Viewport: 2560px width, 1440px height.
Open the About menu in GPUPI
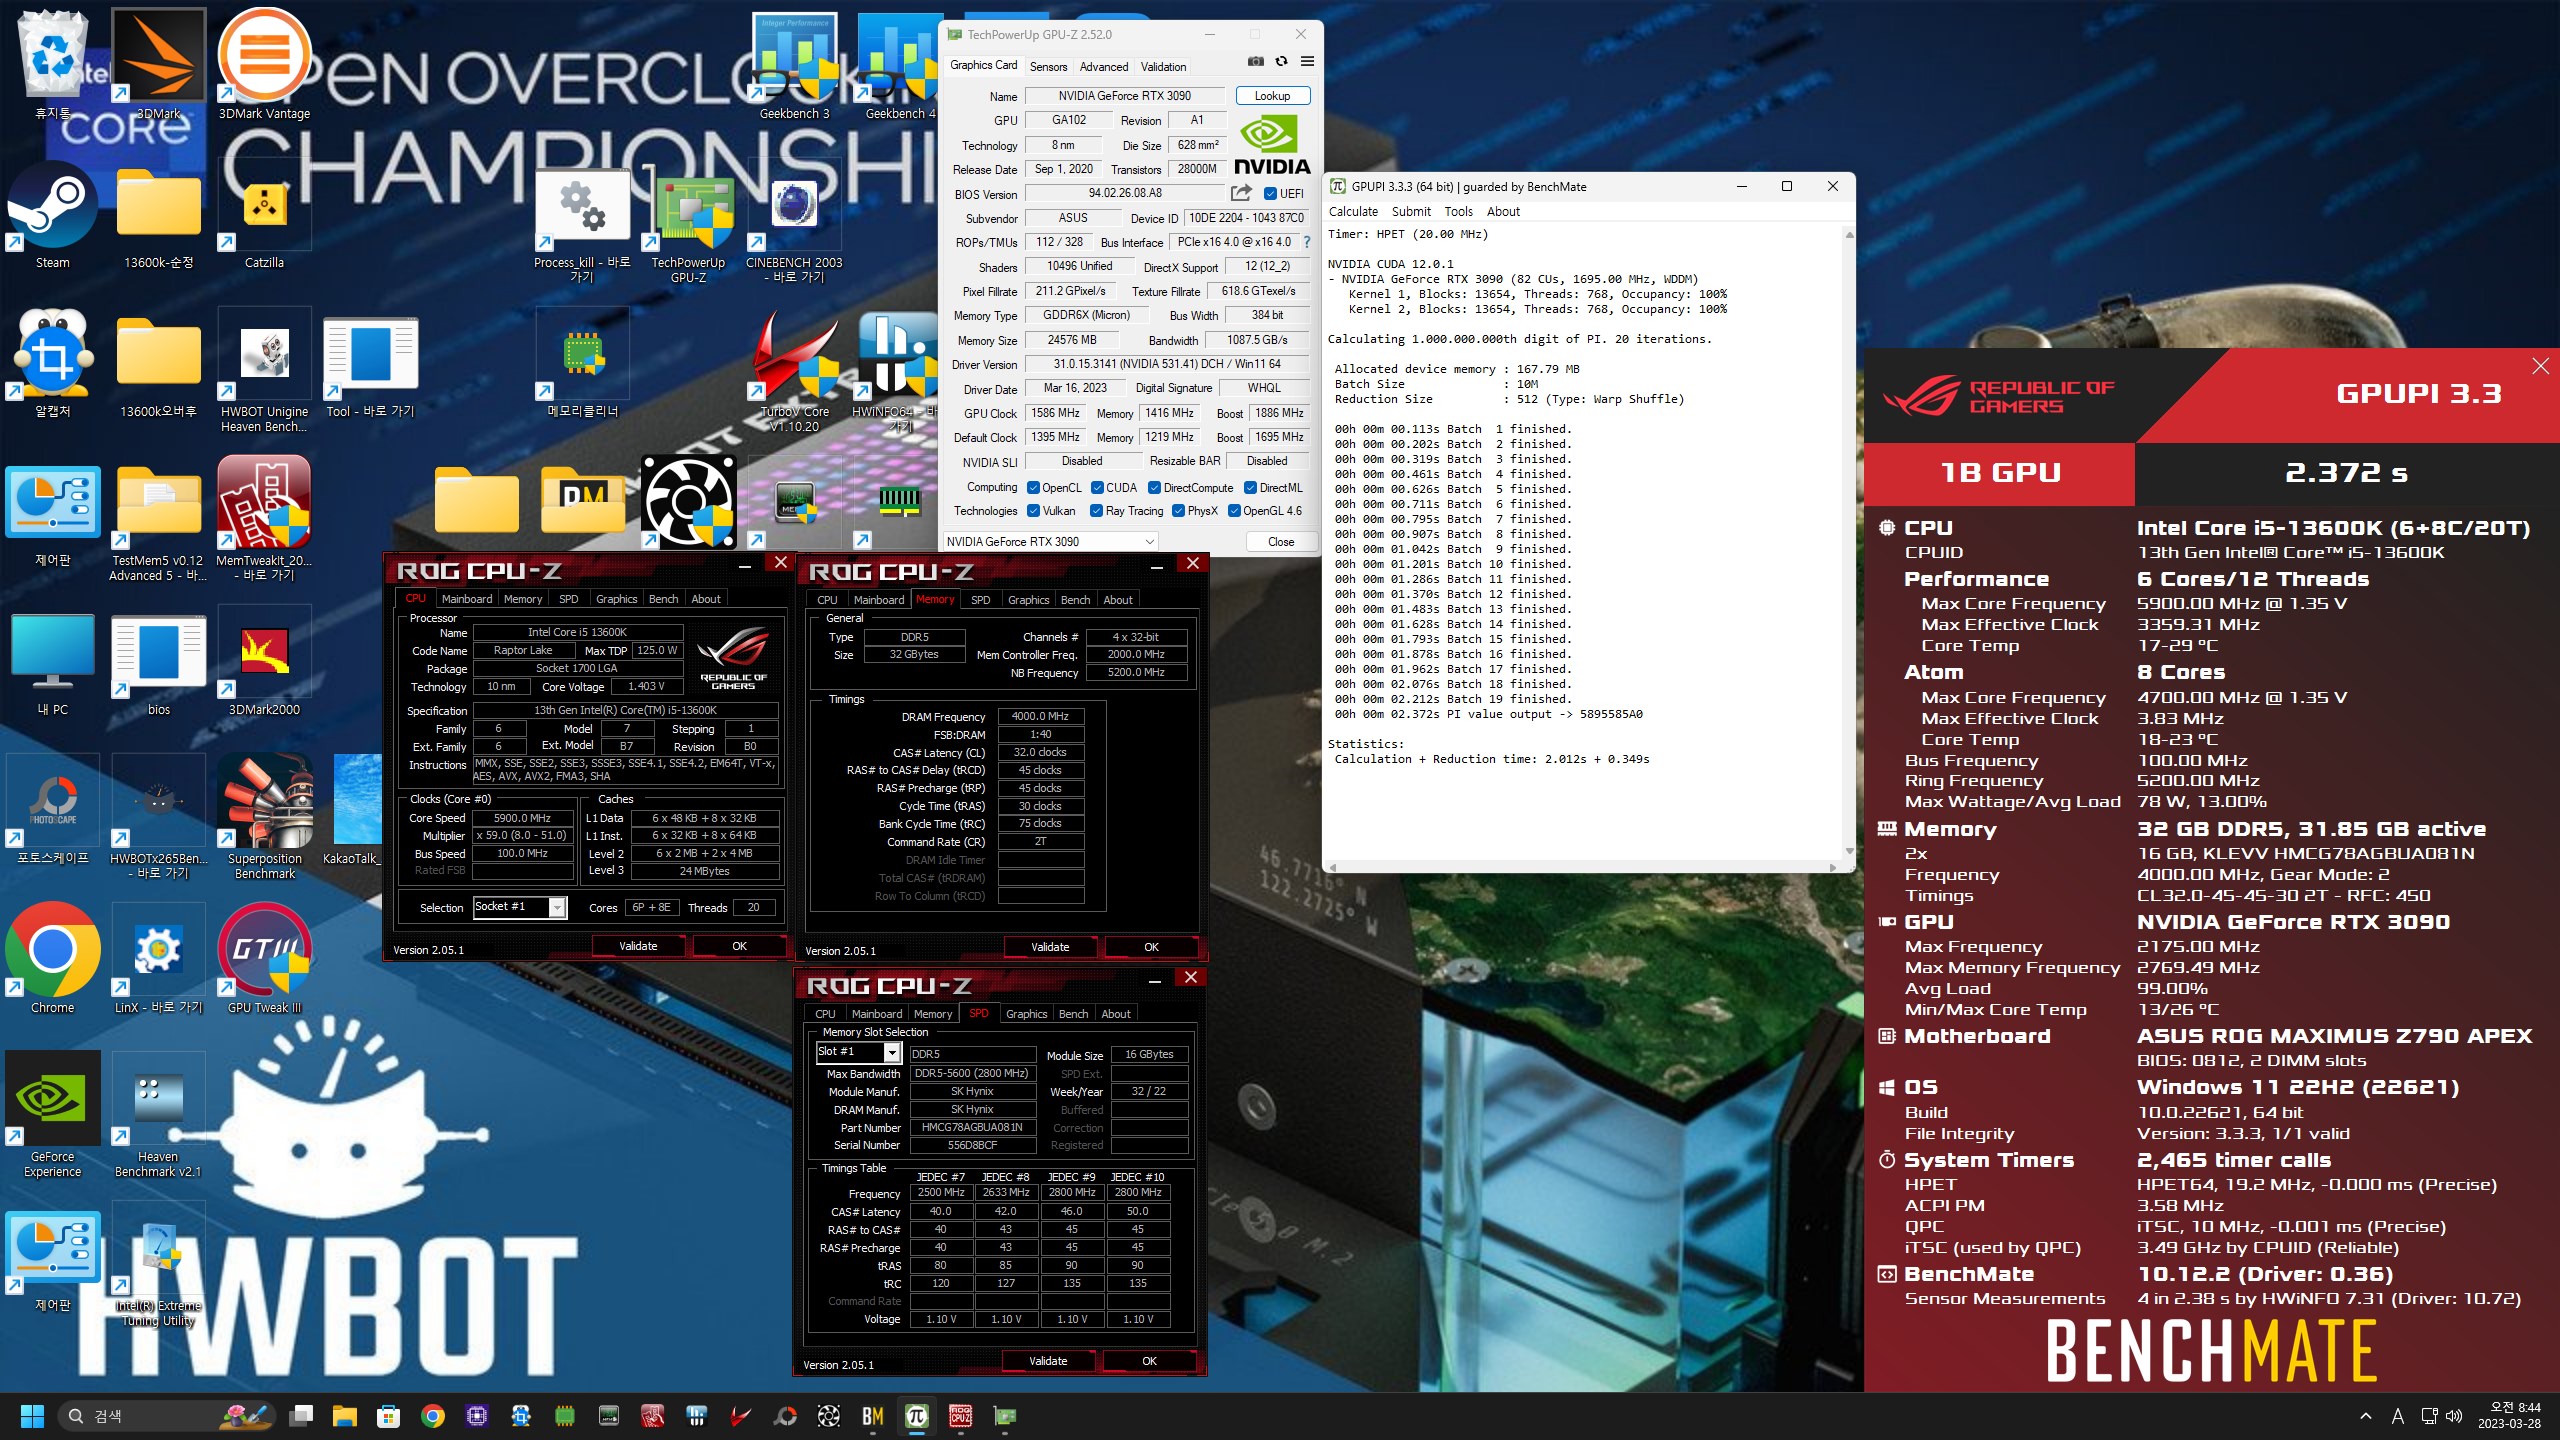pyautogui.click(x=1503, y=212)
